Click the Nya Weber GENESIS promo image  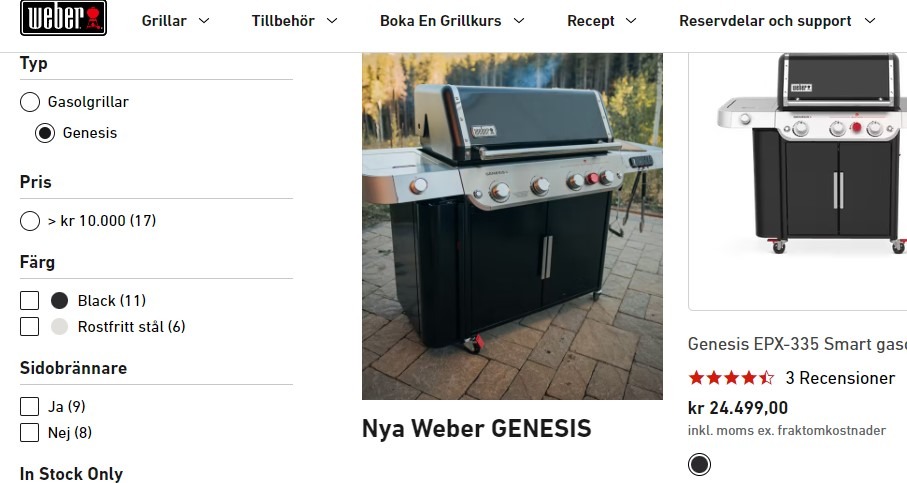click(x=512, y=226)
